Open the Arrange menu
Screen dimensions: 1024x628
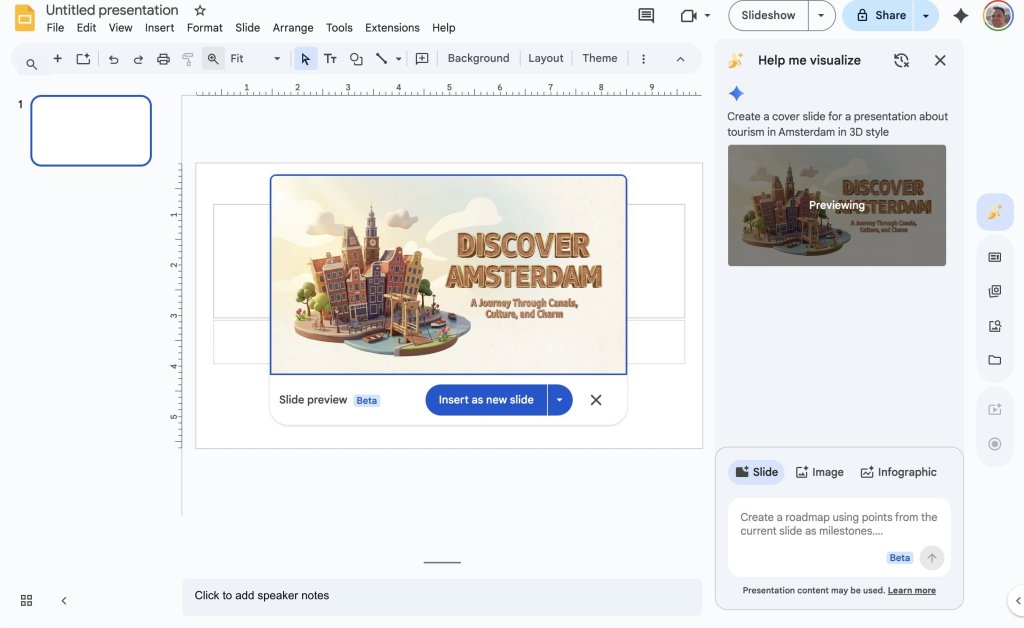(293, 28)
